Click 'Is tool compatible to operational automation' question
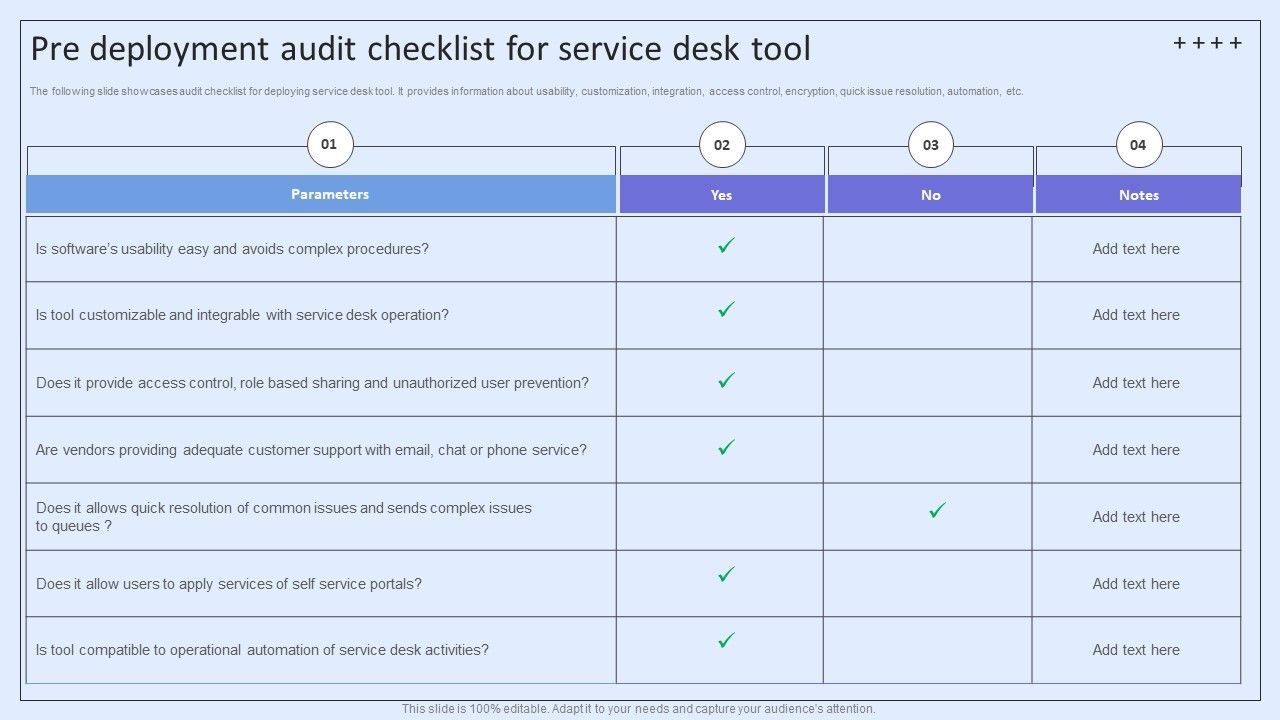Image resolution: width=1280 pixels, height=720 pixels. [x=262, y=650]
